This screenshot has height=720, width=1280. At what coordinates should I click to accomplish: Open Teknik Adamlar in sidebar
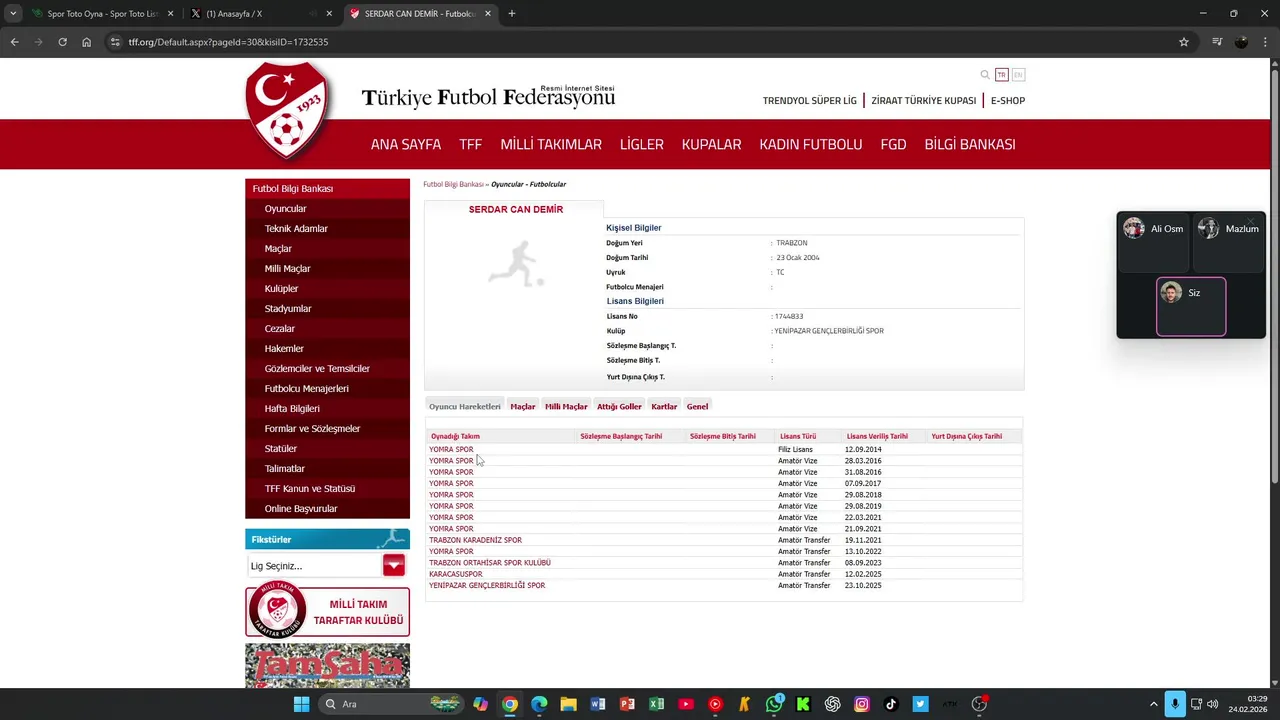click(x=296, y=229)
